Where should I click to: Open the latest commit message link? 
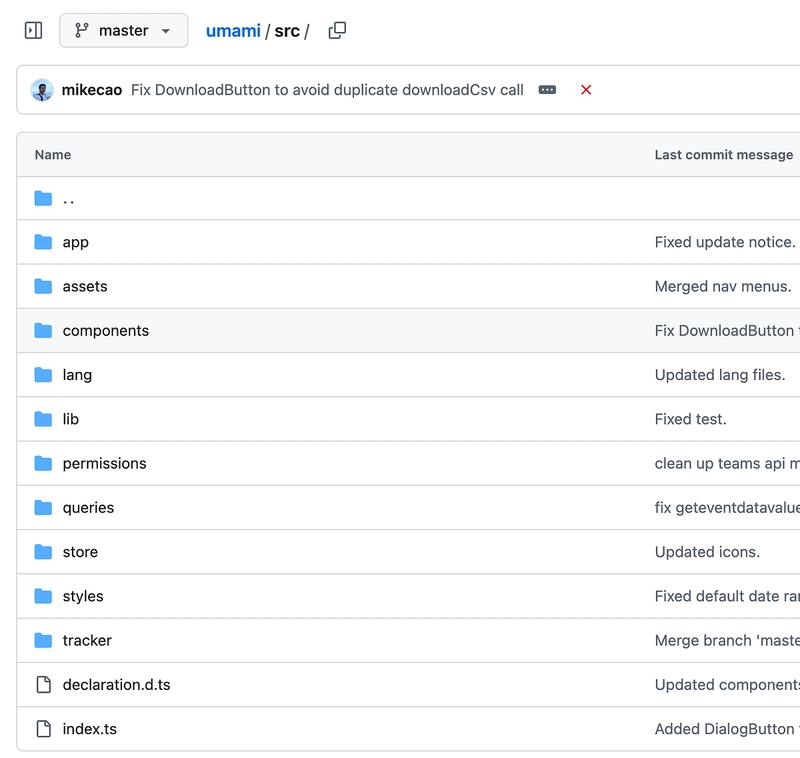point(327,90)
